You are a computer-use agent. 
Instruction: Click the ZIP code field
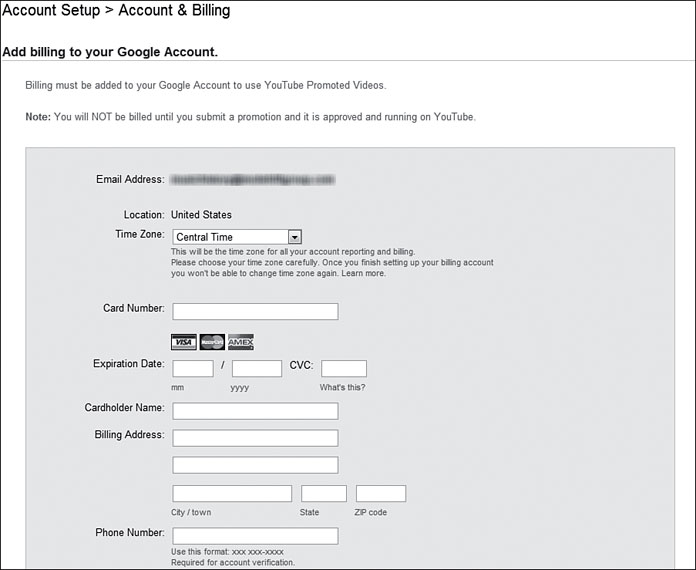pyautogui.click(x=381, y=494)
